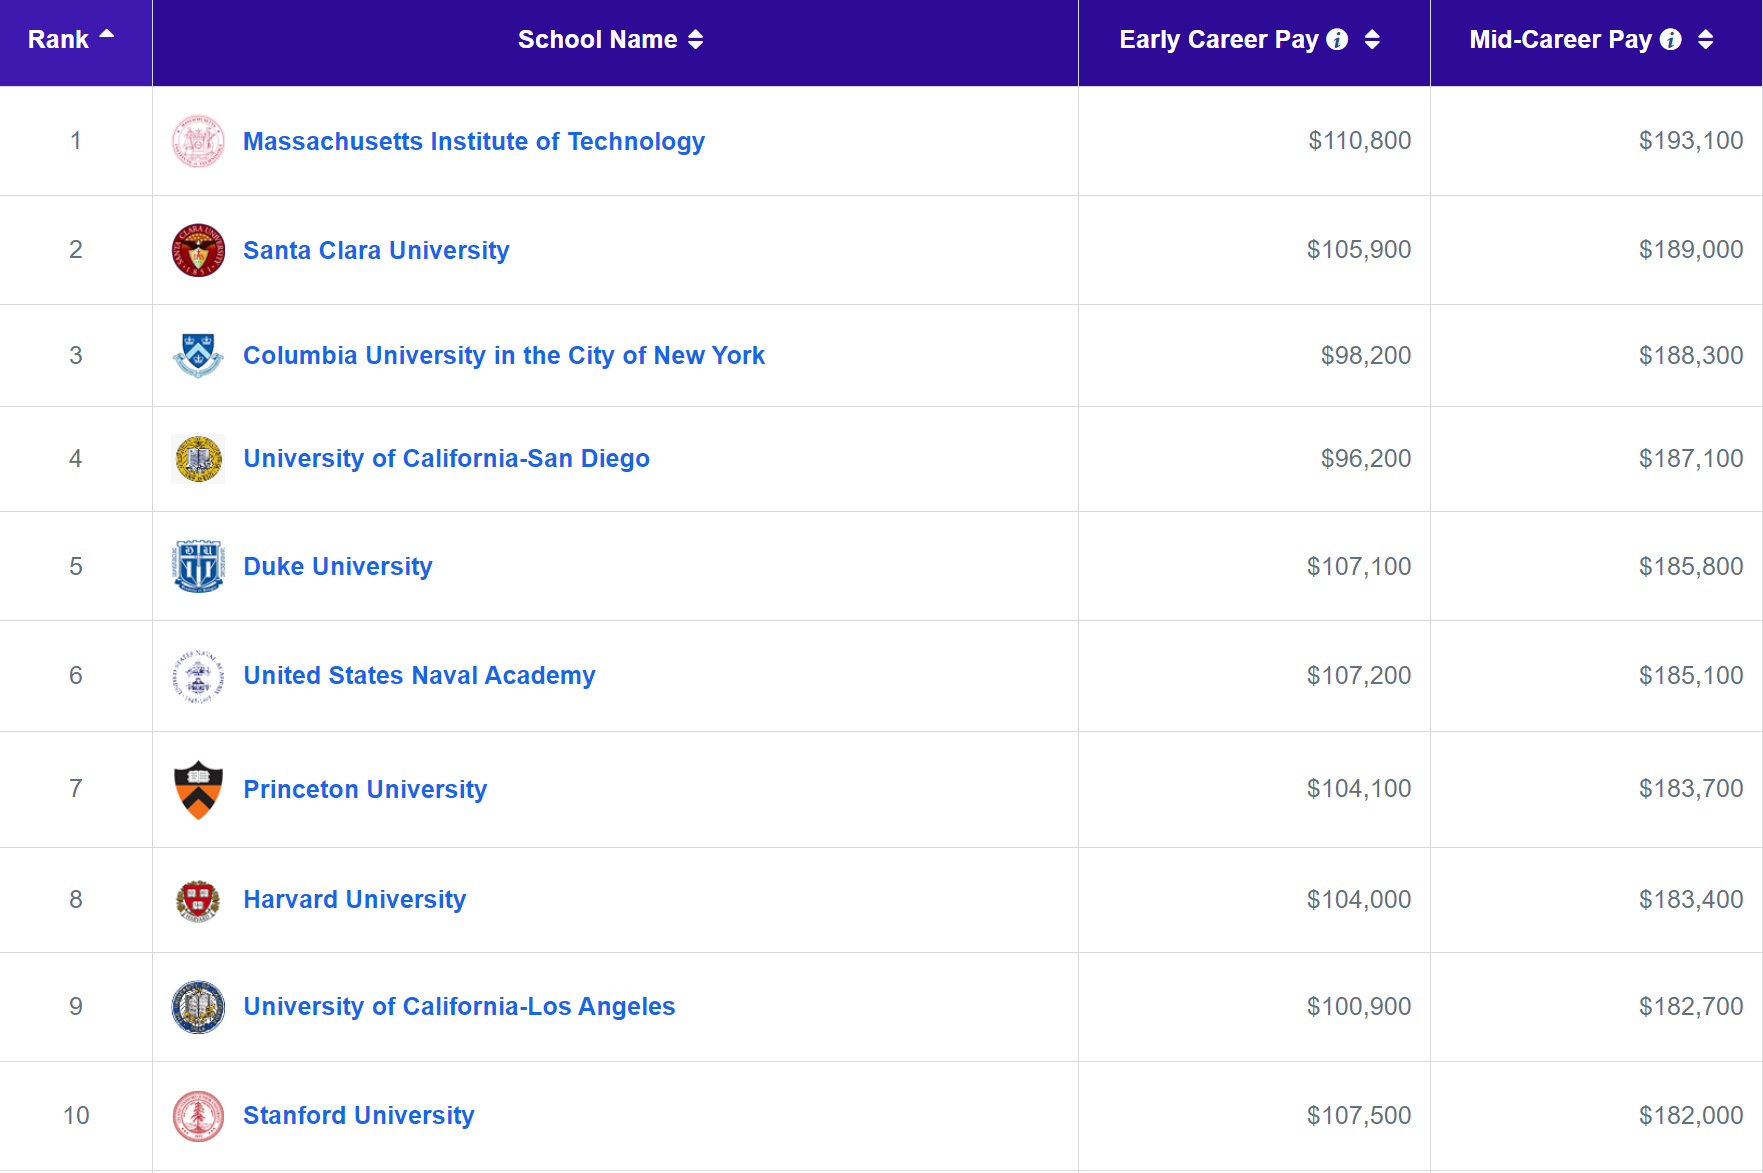Click the Harvard University crest logo
This screenshot has width=1763, height=1173.
[x=198, y=900]
